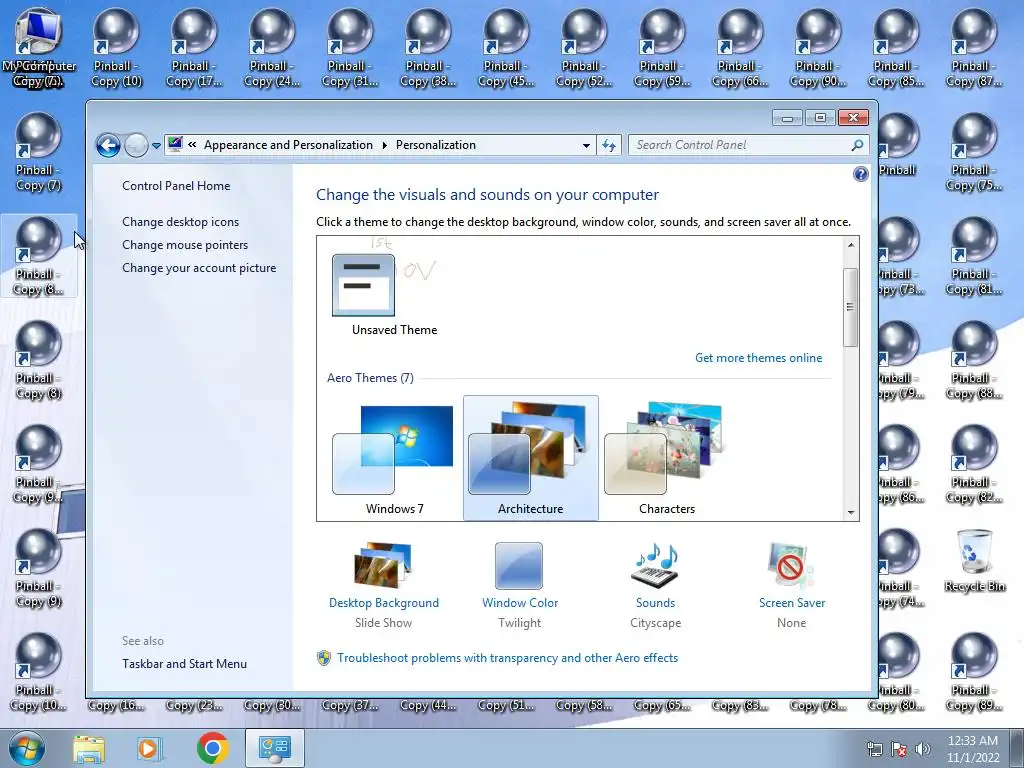The width and height of the screenshot is (1024, 768).
Task: Select Pinball - Copy (8) shortcut
Action: click(39, 359)
